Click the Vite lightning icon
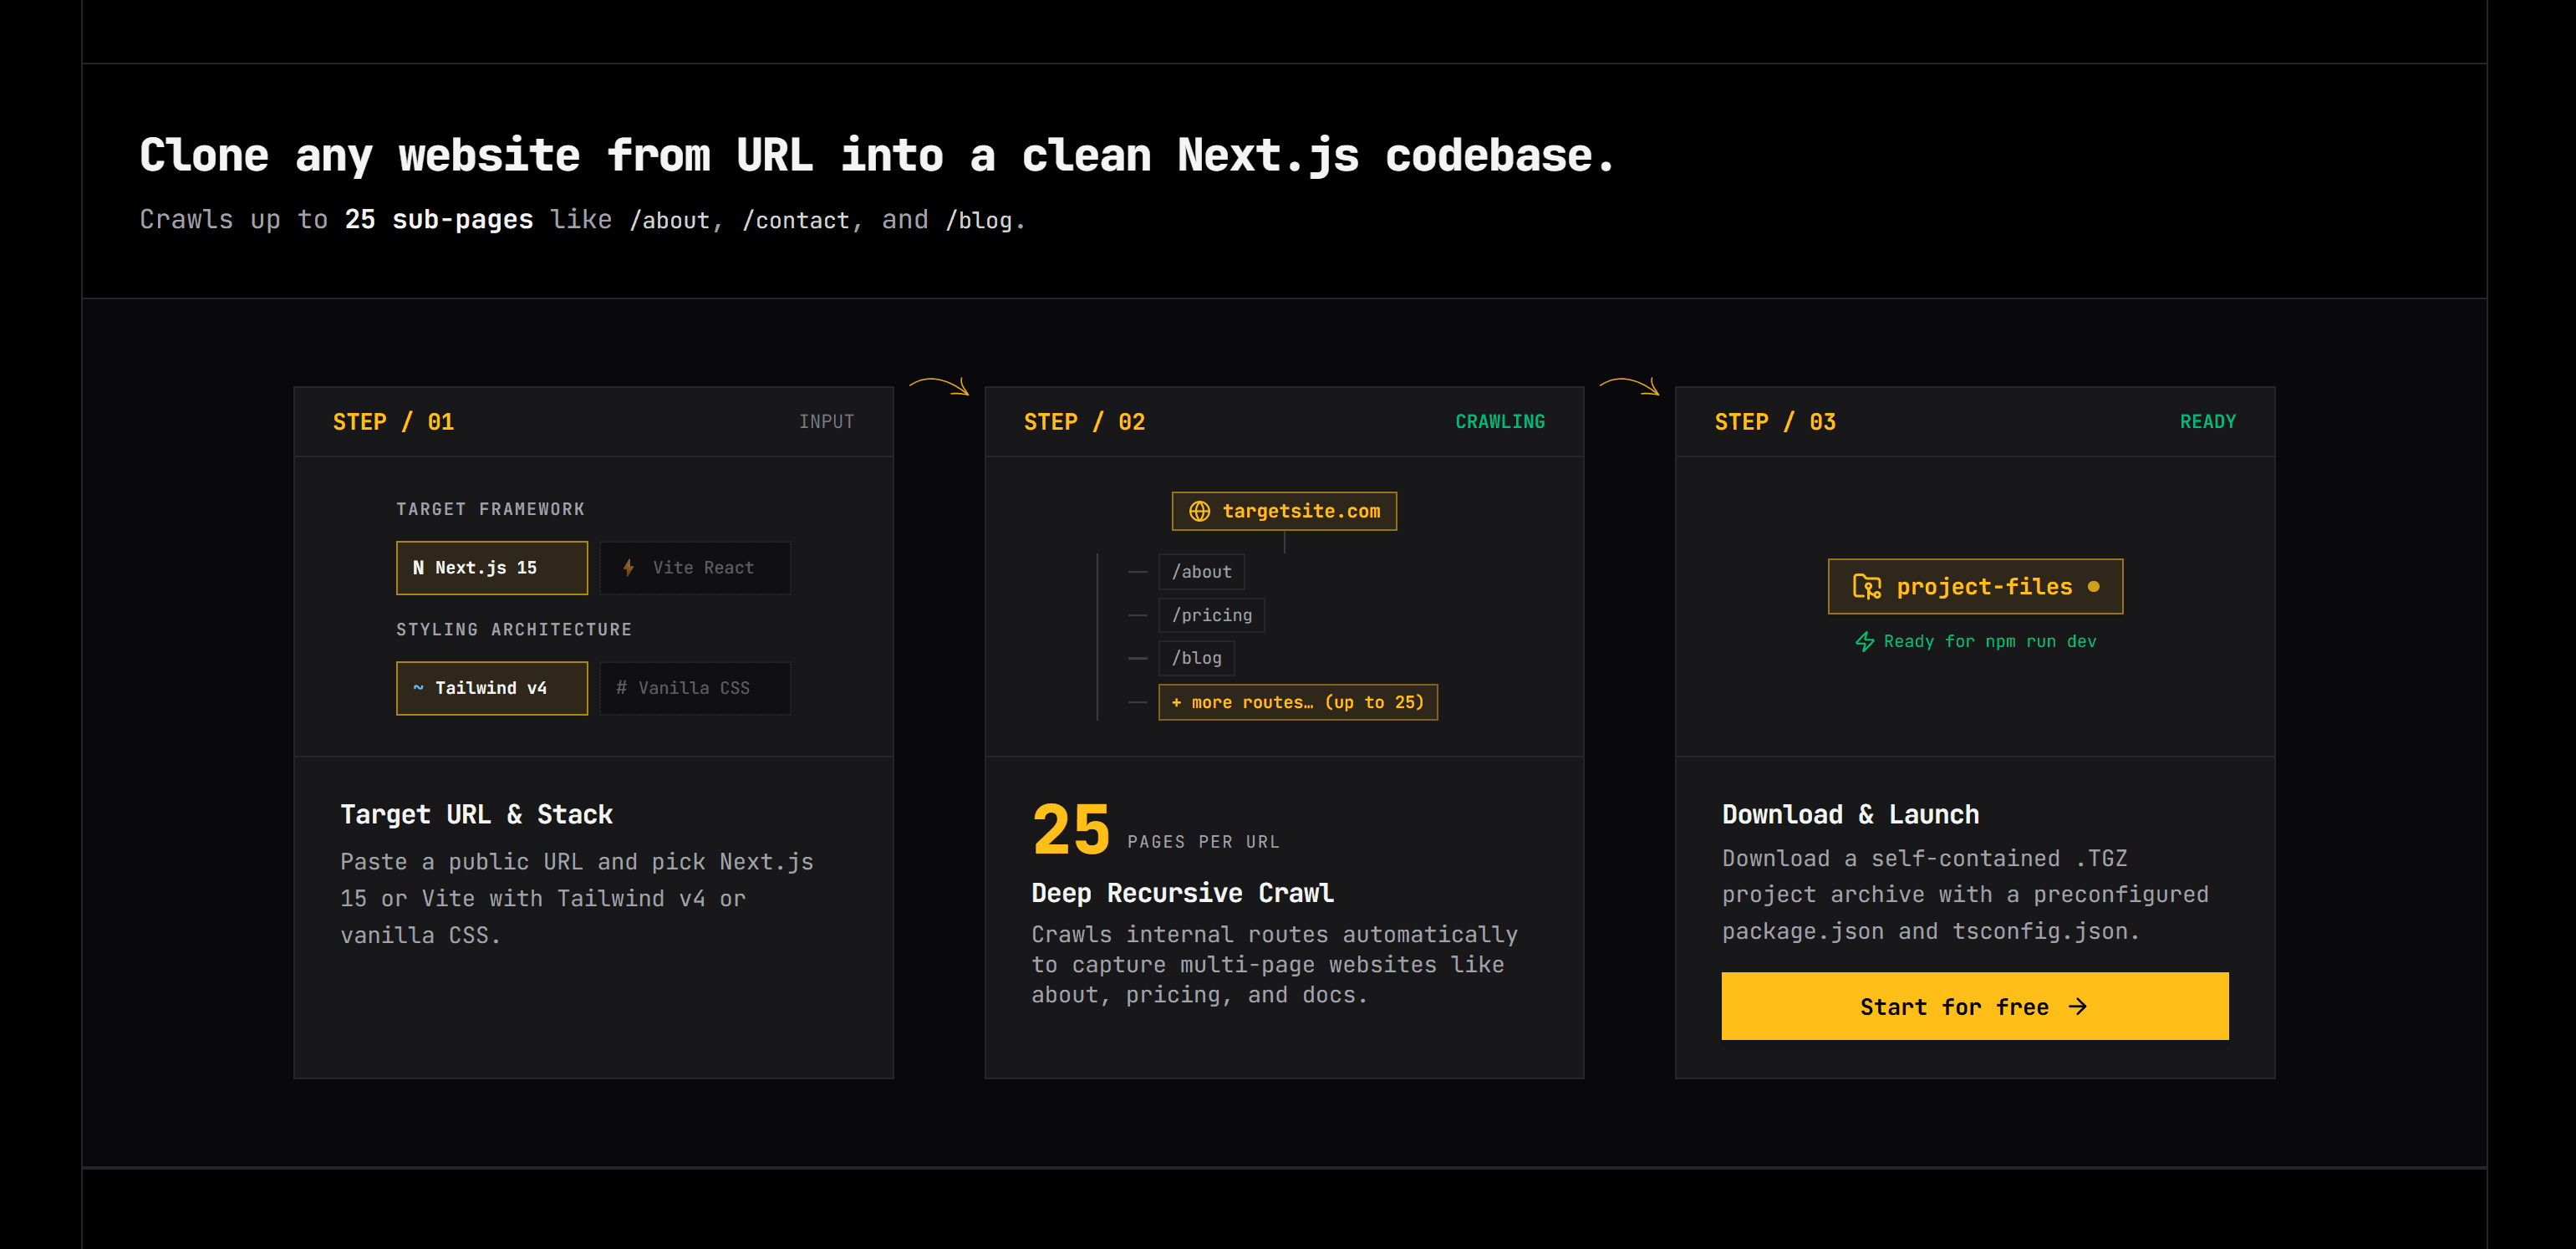Image resolution: width=2576 pixels, height=1249 pixels. point(628,567)
